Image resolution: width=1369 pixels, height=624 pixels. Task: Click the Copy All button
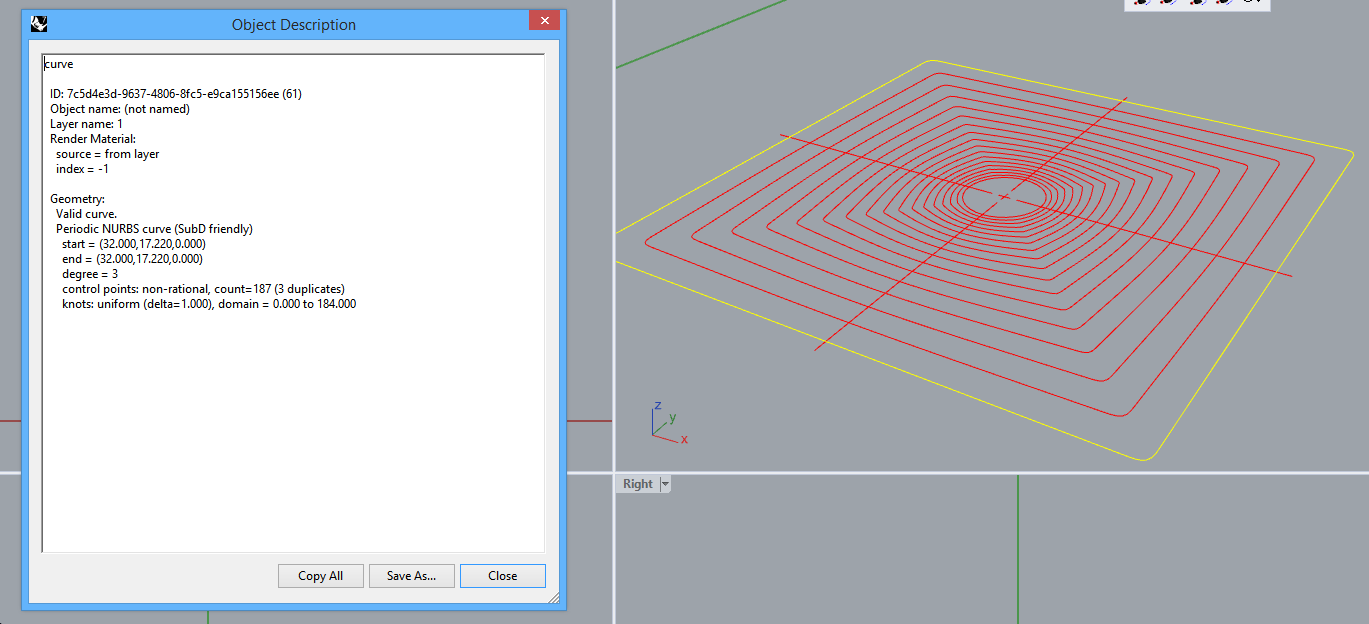(320, 576)
